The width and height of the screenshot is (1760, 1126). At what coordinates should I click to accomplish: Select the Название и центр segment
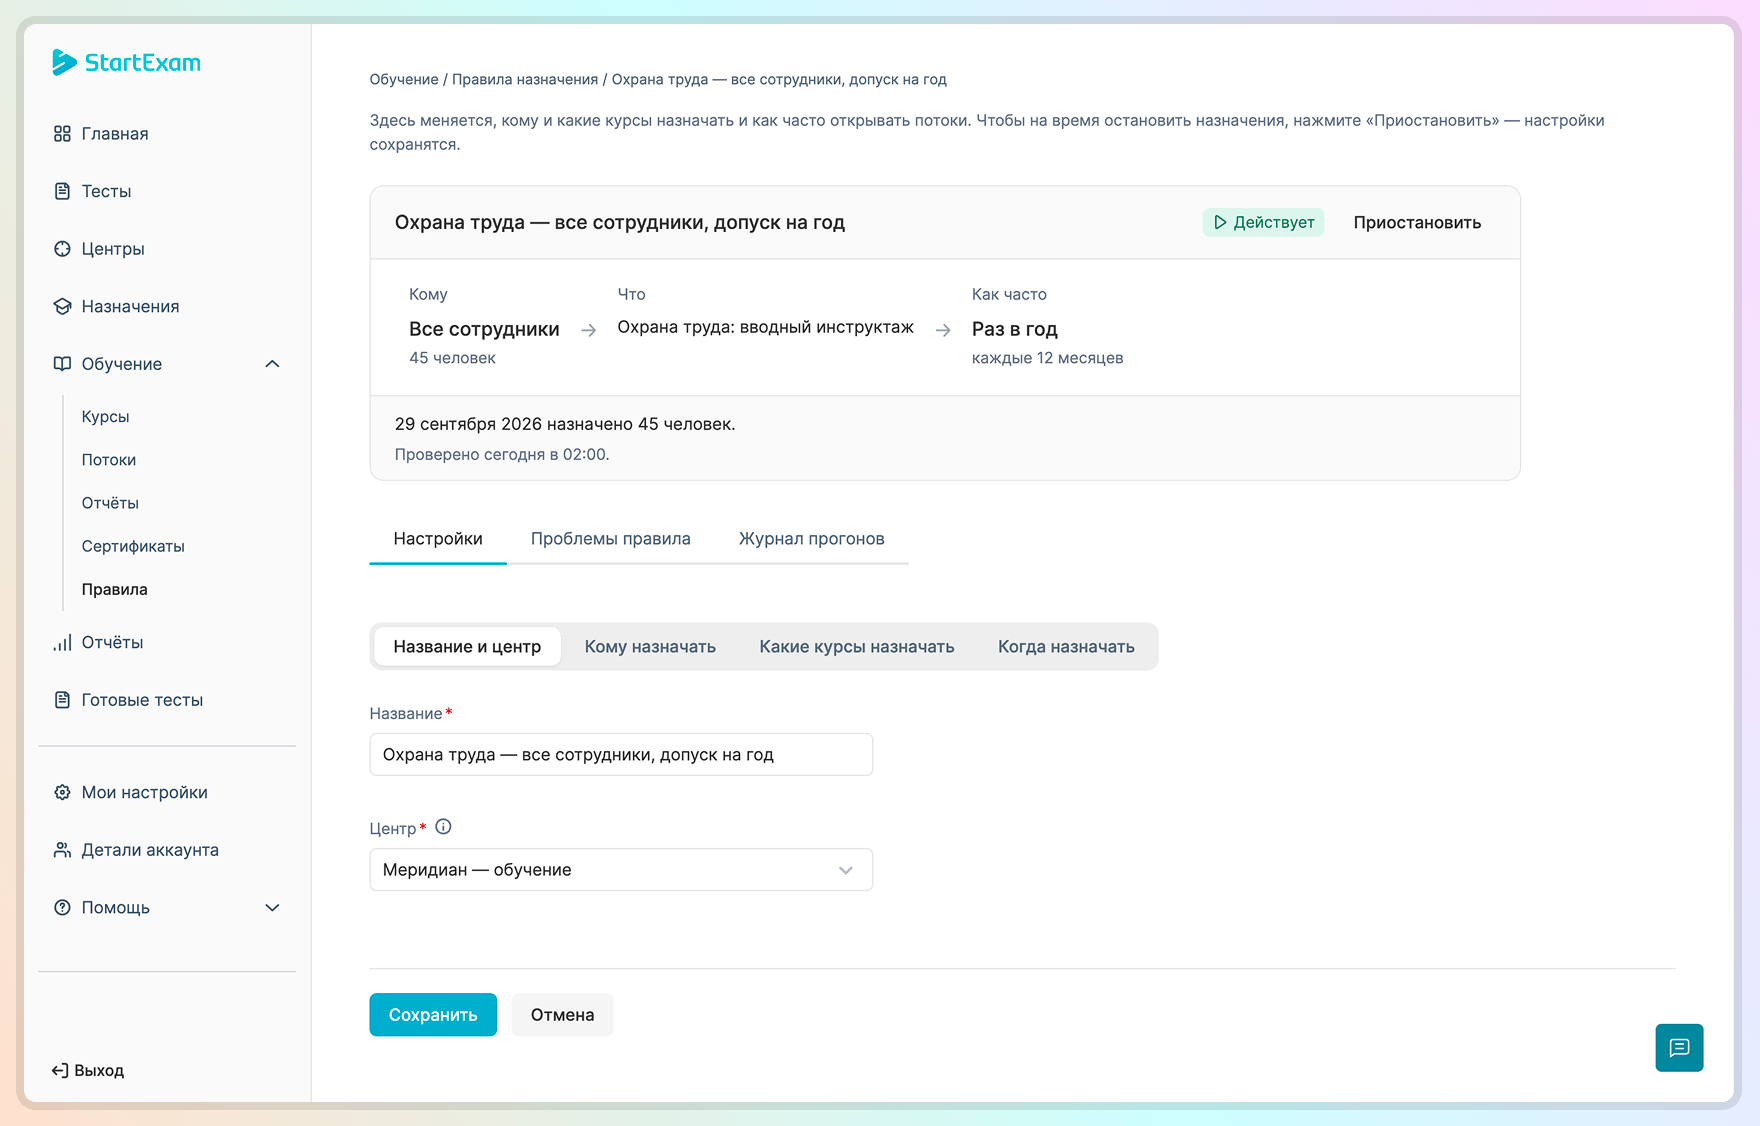467,647
